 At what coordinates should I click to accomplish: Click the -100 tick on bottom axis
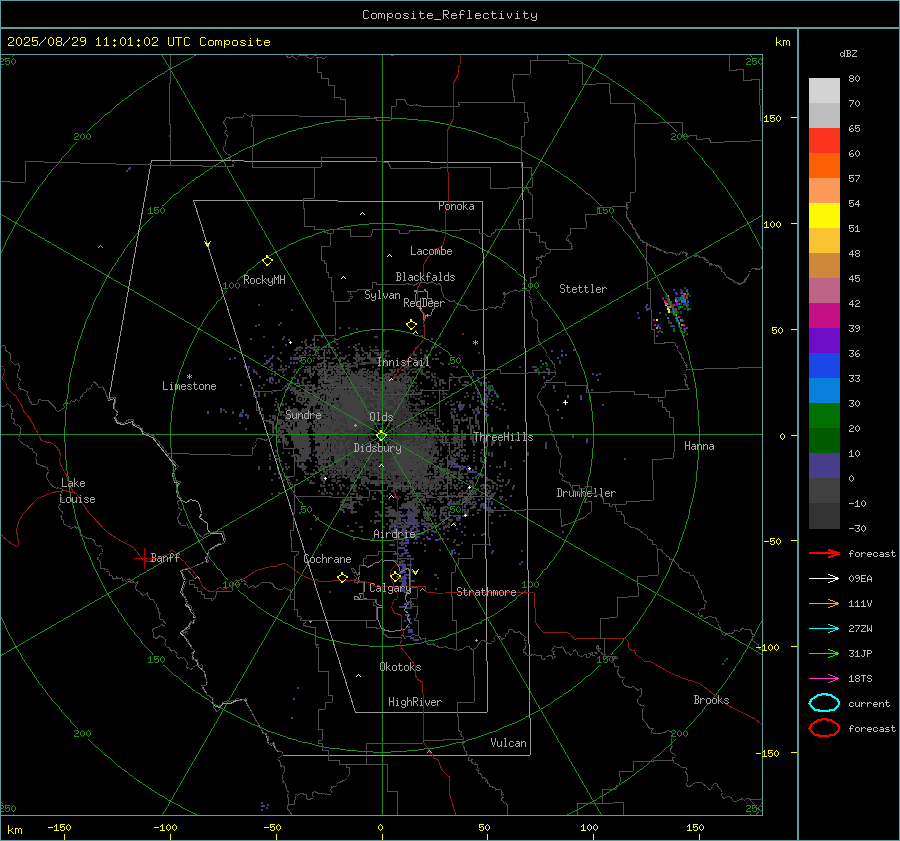[x=165, y=827]
